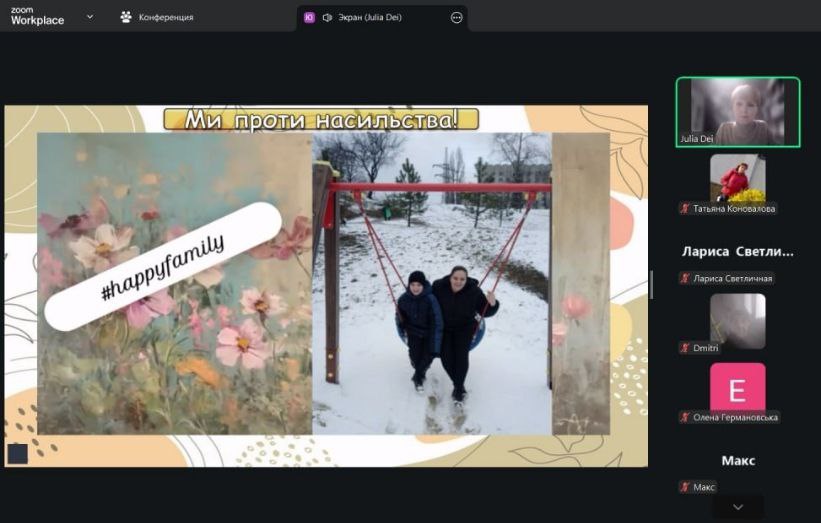Click the pink E avatar tile

(x=738, y=387)
